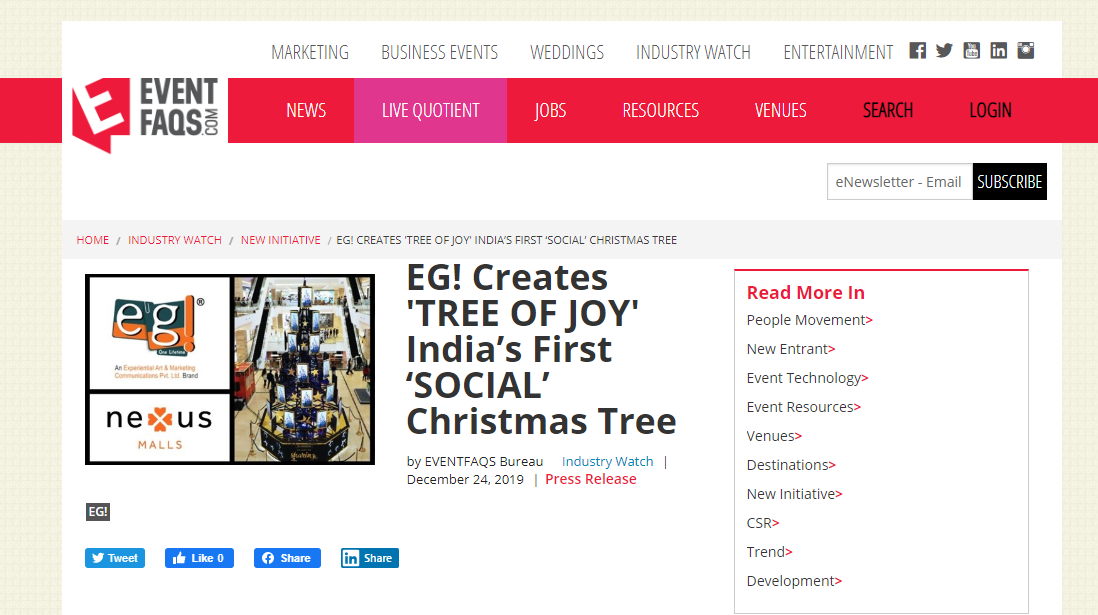1098x615 pixels.
Task: Open New Entrant in Read More In
Action: click(791, 349)
